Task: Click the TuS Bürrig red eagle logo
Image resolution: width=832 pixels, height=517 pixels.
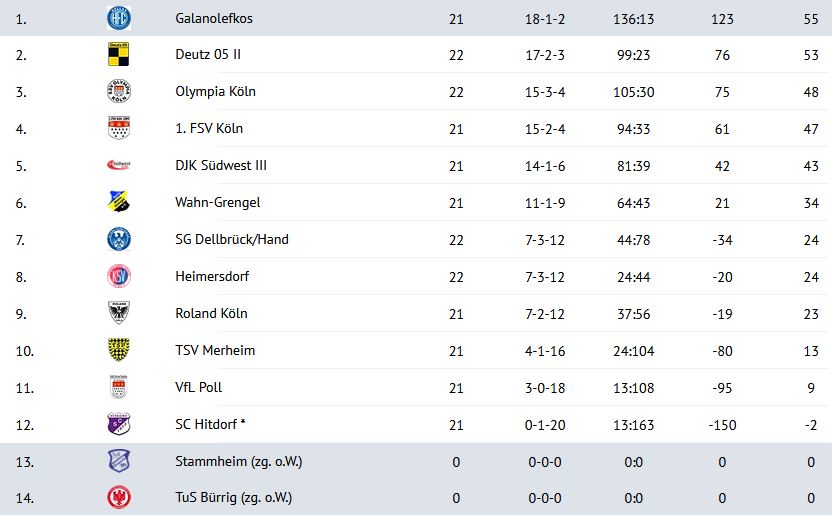Action: point(119,497)
